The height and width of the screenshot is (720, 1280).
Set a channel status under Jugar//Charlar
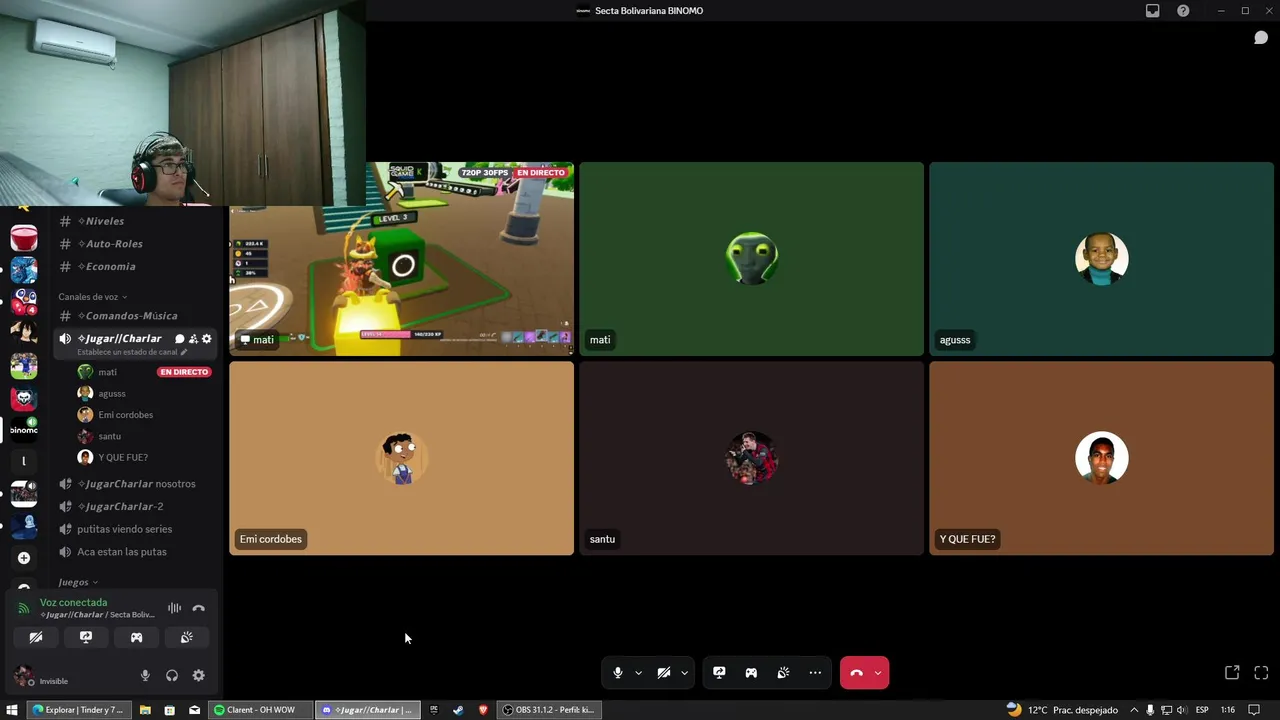(132, 352)
